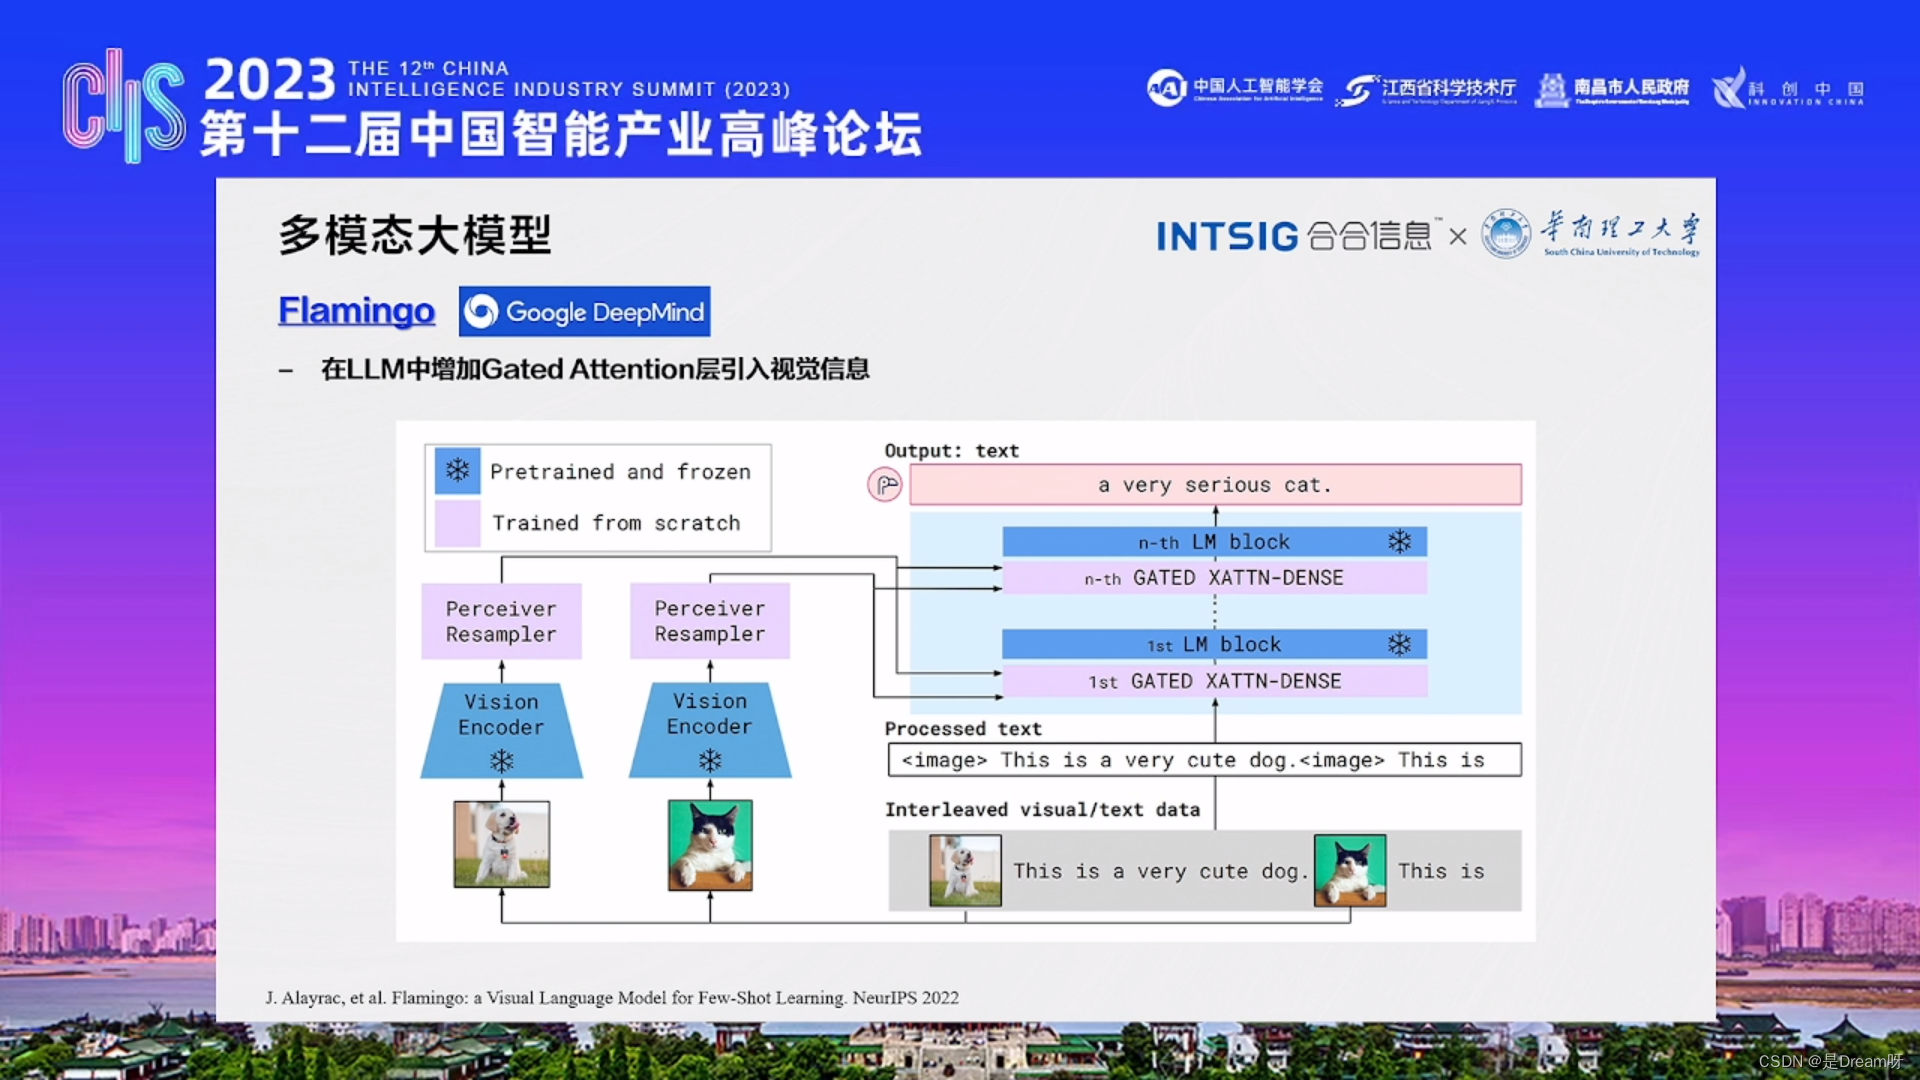This screenshot has height=1080, width=1920.
Task: Click snowflake under the cat-side Vision Encoder
Action: [710, 761]
